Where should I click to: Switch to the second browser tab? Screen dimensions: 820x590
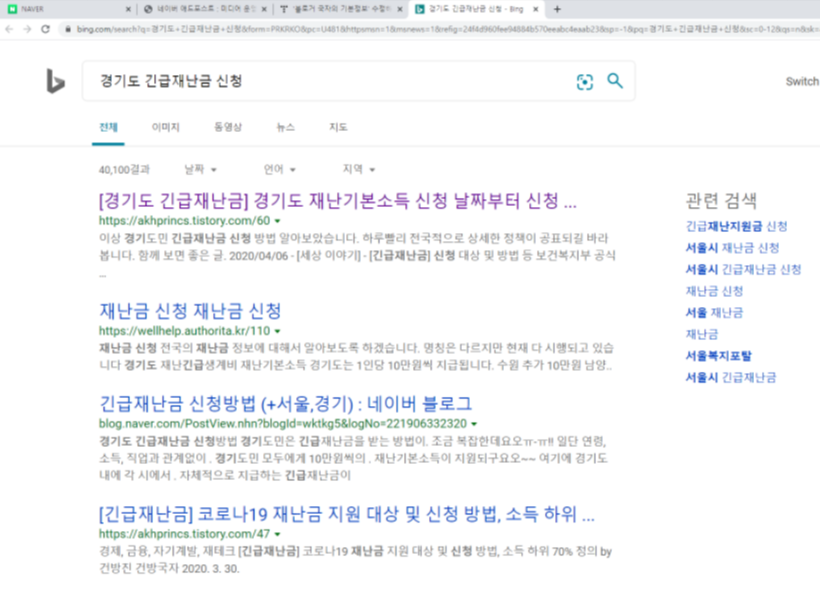pyautogui.click(x=205, y=9)
